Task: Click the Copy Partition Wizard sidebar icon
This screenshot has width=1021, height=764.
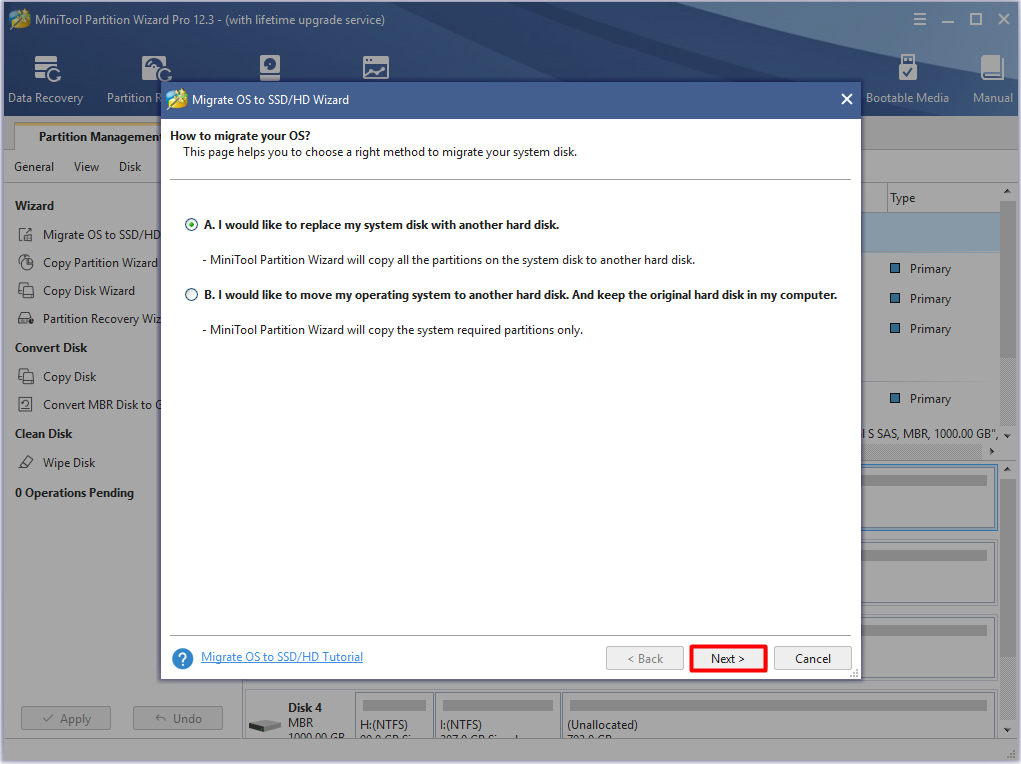Action: tap(25, 262)
